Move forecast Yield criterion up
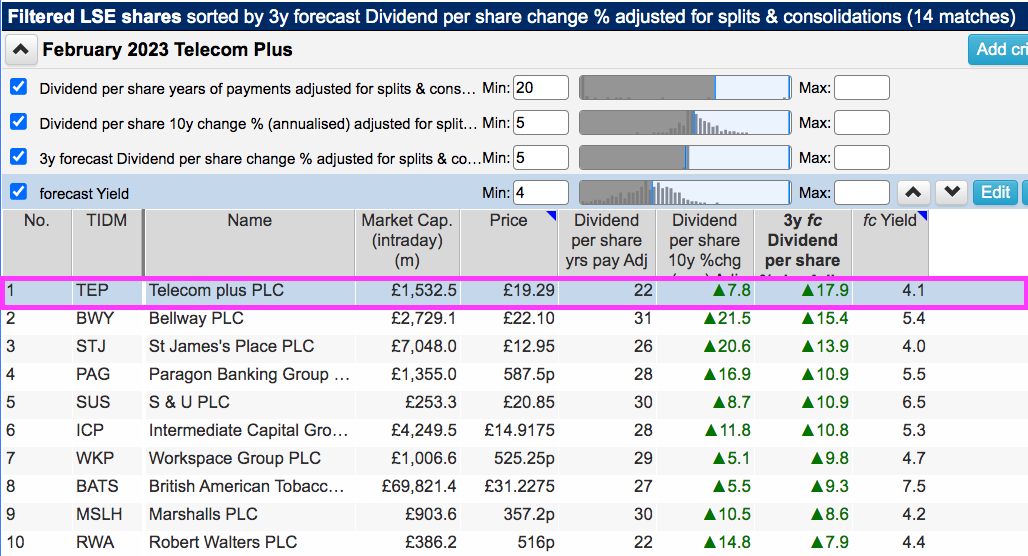Viewport: 1028px width, 556px height. click(x=913, y=193)
